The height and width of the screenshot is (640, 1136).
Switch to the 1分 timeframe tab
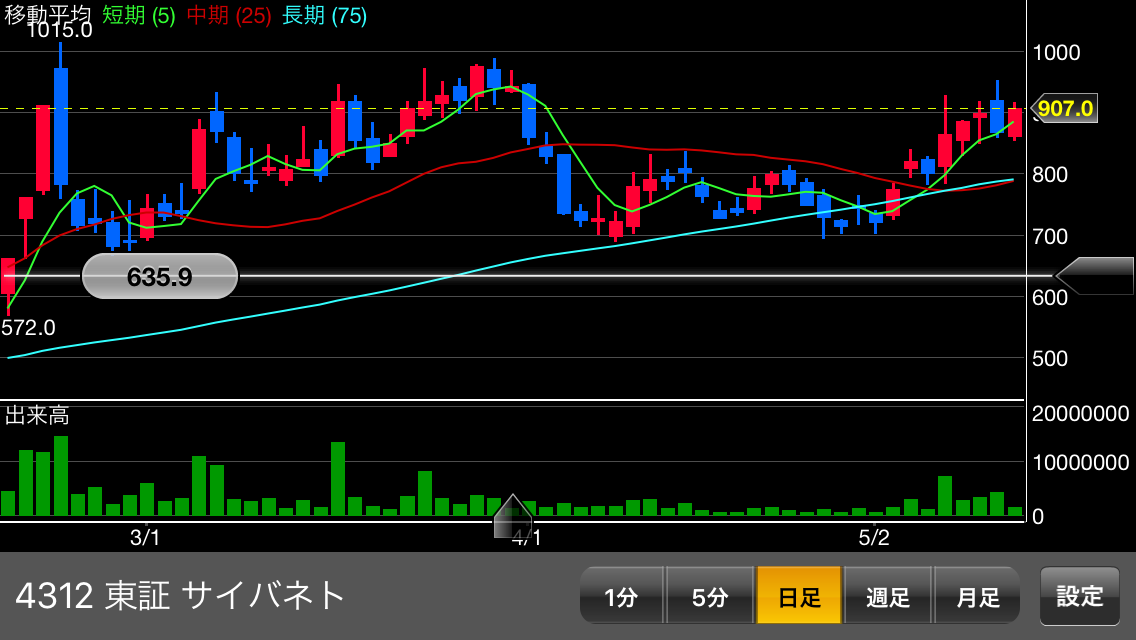click(622, 596)
